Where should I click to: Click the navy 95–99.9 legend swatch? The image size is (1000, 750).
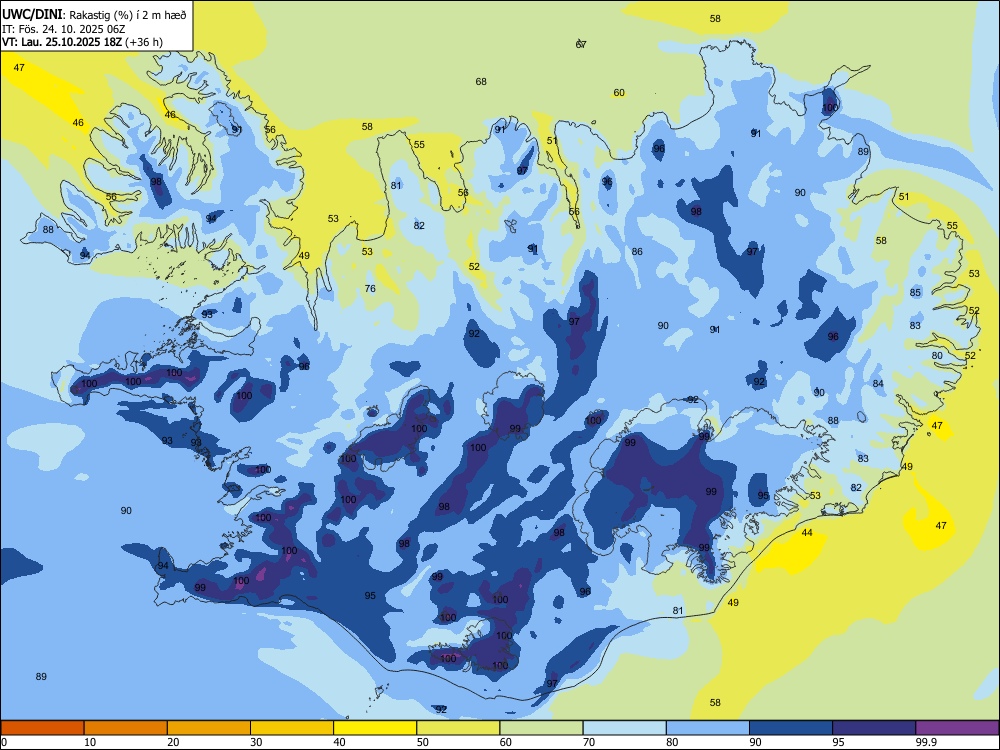[874, 728]
